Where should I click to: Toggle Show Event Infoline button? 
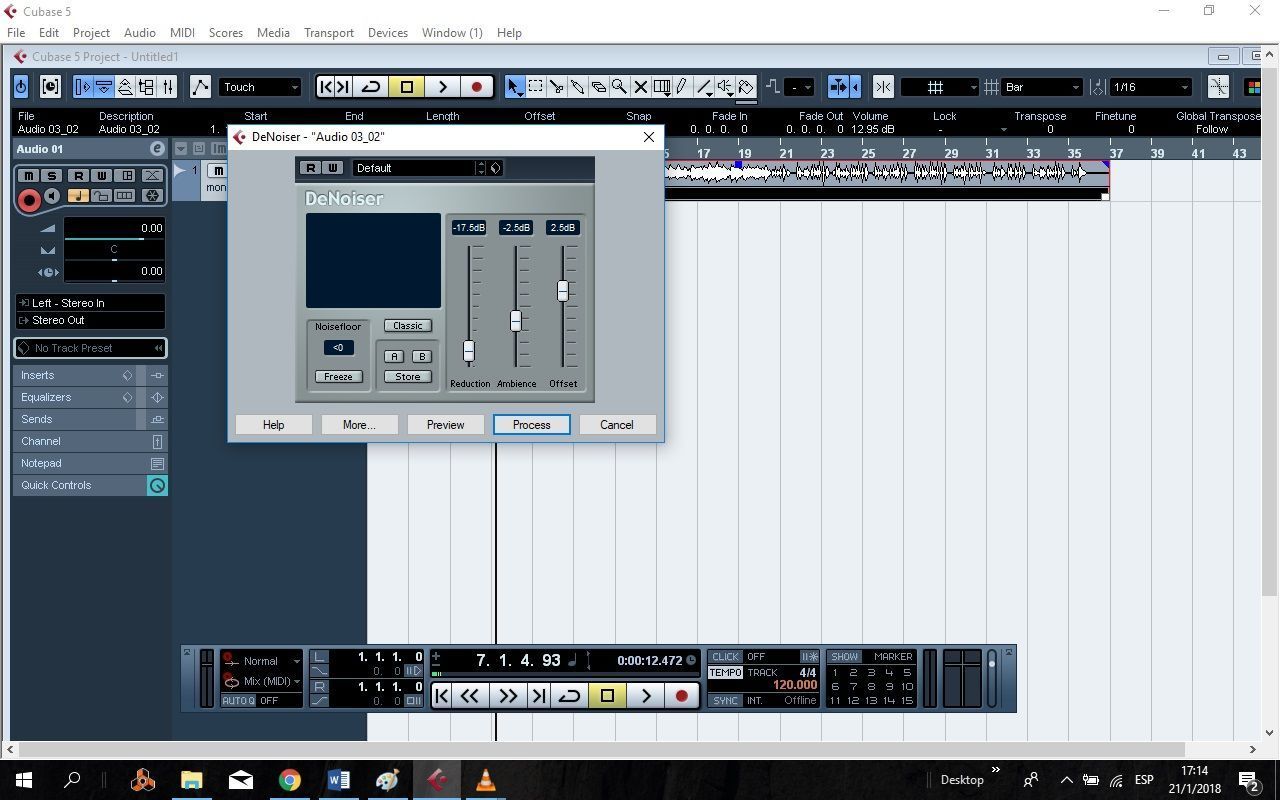[103, 87]
